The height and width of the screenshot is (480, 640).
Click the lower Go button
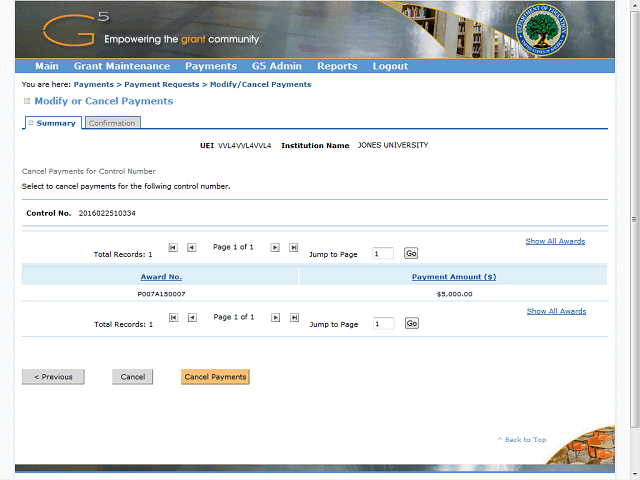coord(412,323)
